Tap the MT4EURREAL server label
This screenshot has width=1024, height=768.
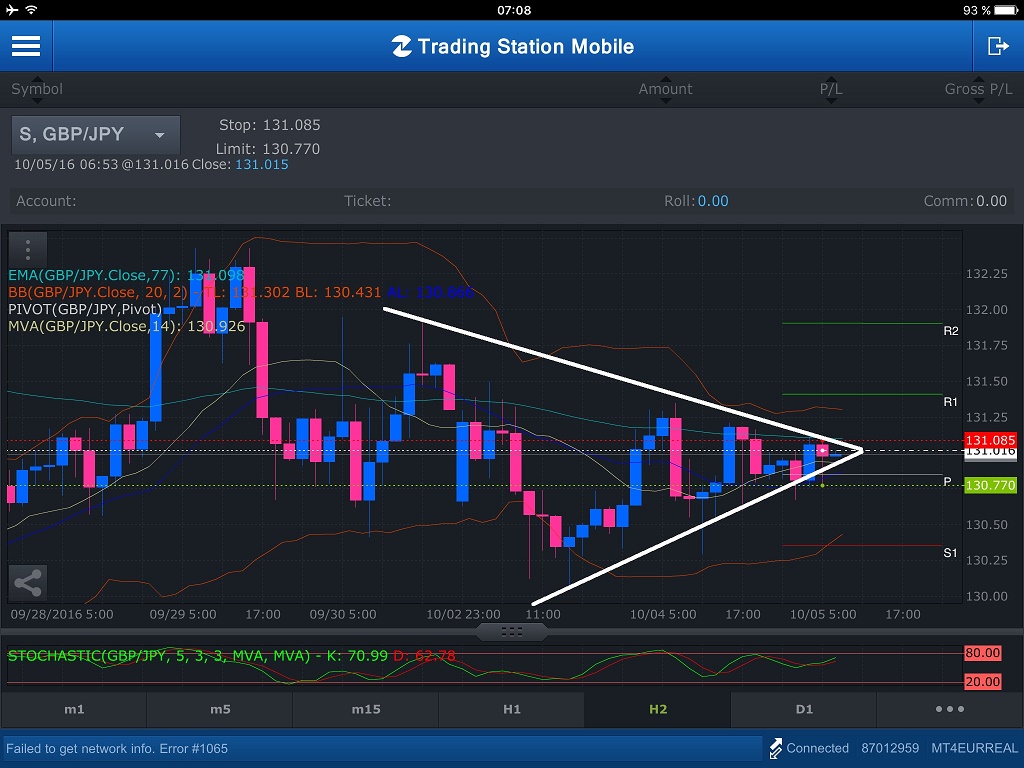(974, 748)
